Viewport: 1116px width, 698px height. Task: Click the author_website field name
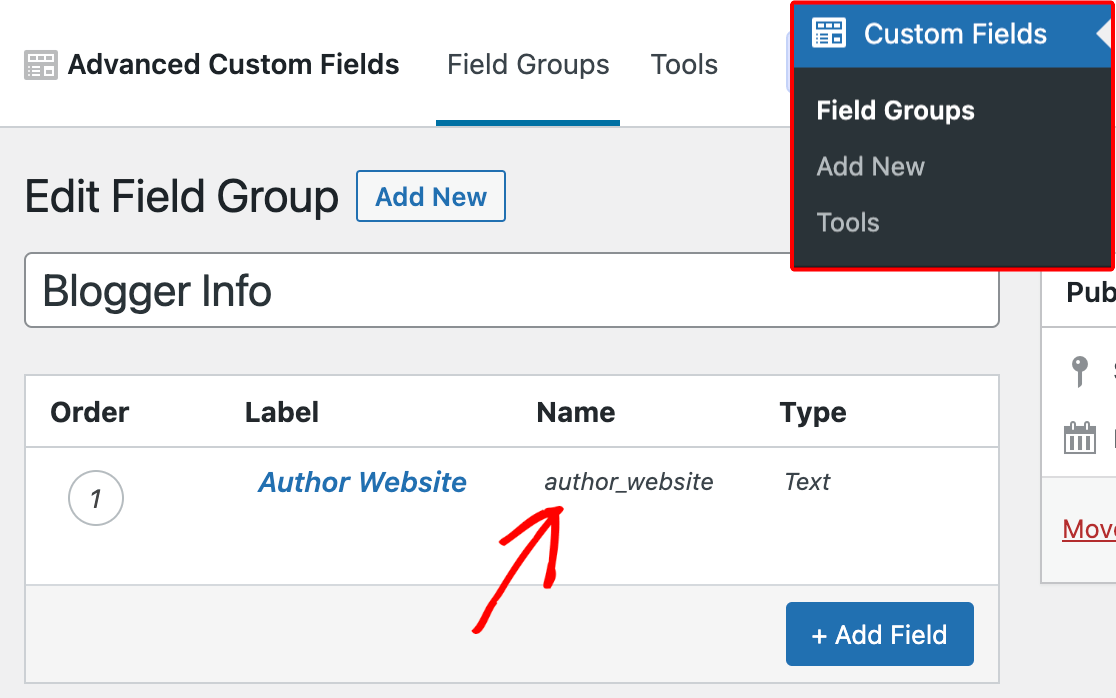coord(629,482)
